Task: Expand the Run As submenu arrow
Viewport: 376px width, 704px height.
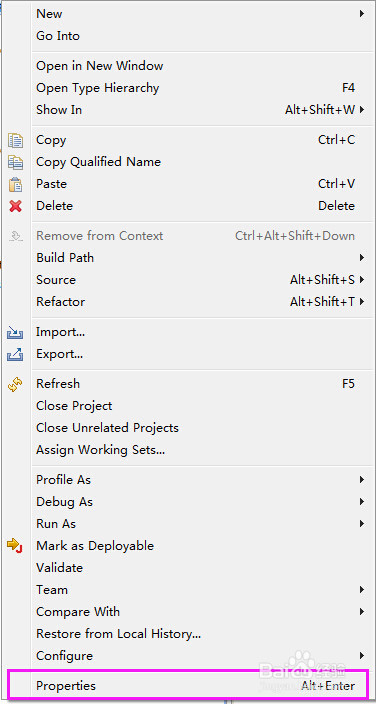Action: 362,524
